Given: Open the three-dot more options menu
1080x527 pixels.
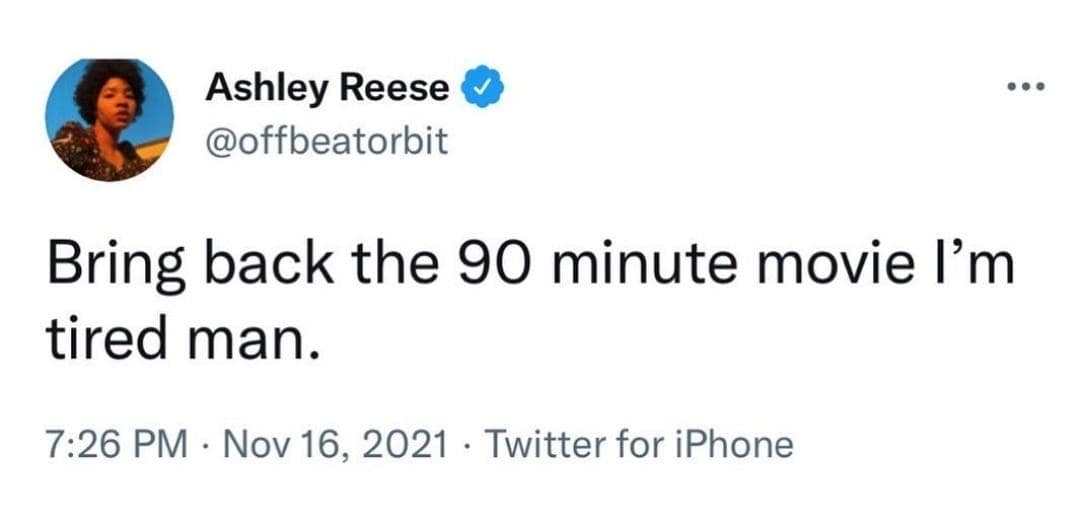Looking at the screenshot, I should point(1026,87).
